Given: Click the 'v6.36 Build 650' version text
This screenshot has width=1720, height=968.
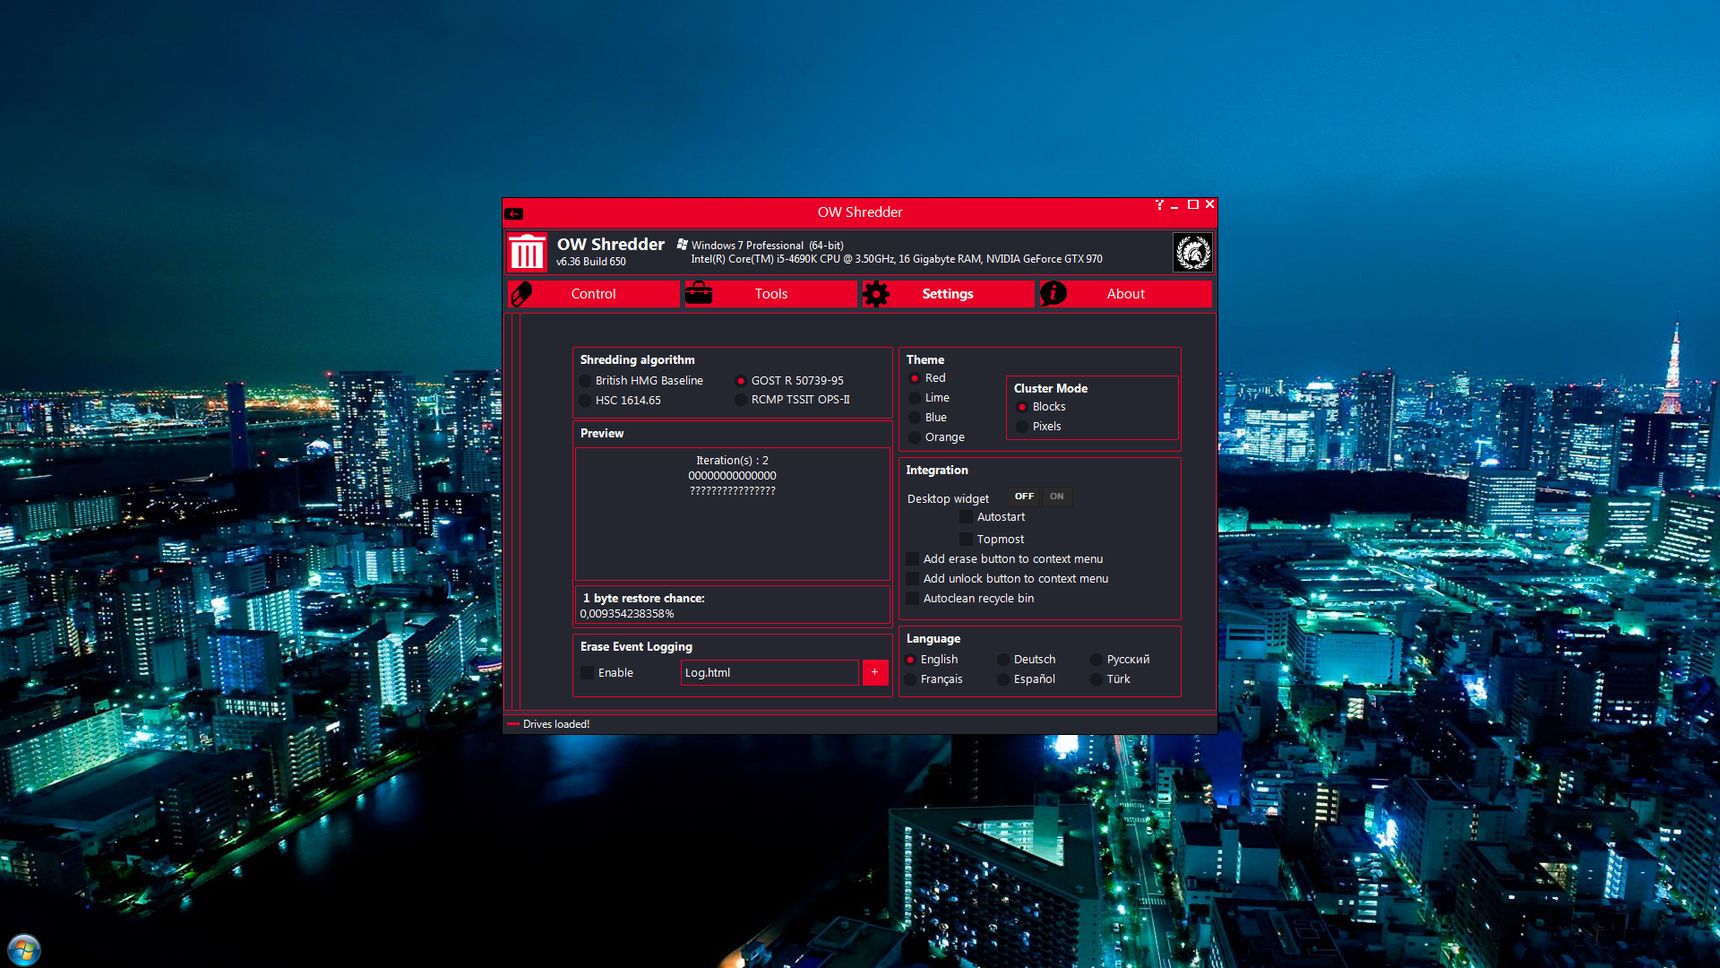Looking at the screenshot, I should [x=591, y=262].
